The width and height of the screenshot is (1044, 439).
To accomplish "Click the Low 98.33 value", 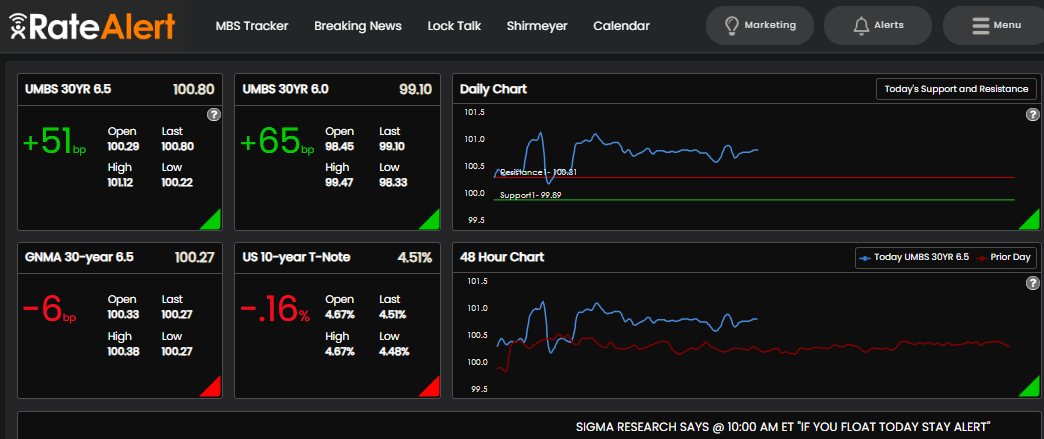I will 393,183.
